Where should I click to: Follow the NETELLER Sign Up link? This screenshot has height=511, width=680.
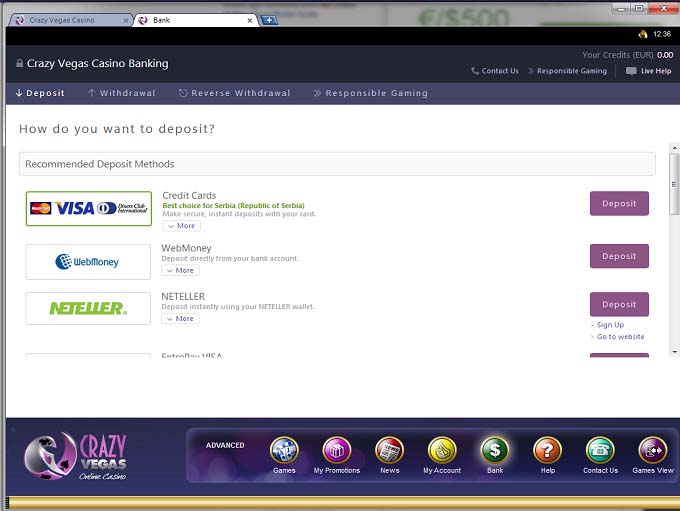[610, 325]
